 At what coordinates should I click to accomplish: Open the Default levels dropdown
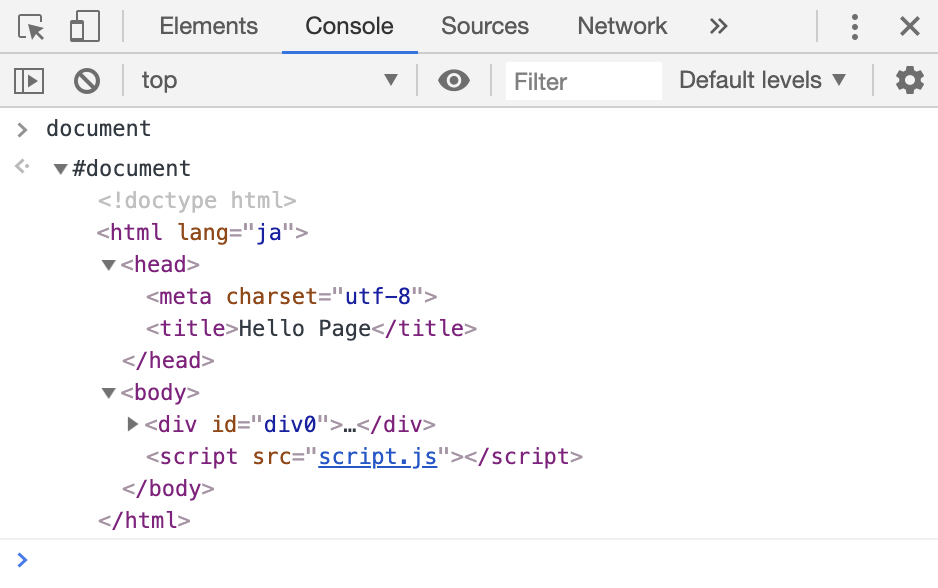coord(762,80)
